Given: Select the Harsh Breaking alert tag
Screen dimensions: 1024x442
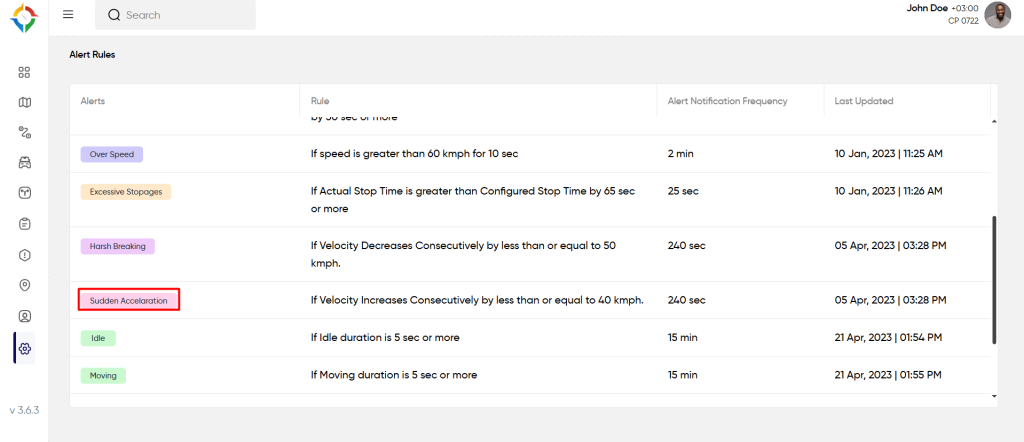Looking at the screenshot, I should click(x=118, y=246).
